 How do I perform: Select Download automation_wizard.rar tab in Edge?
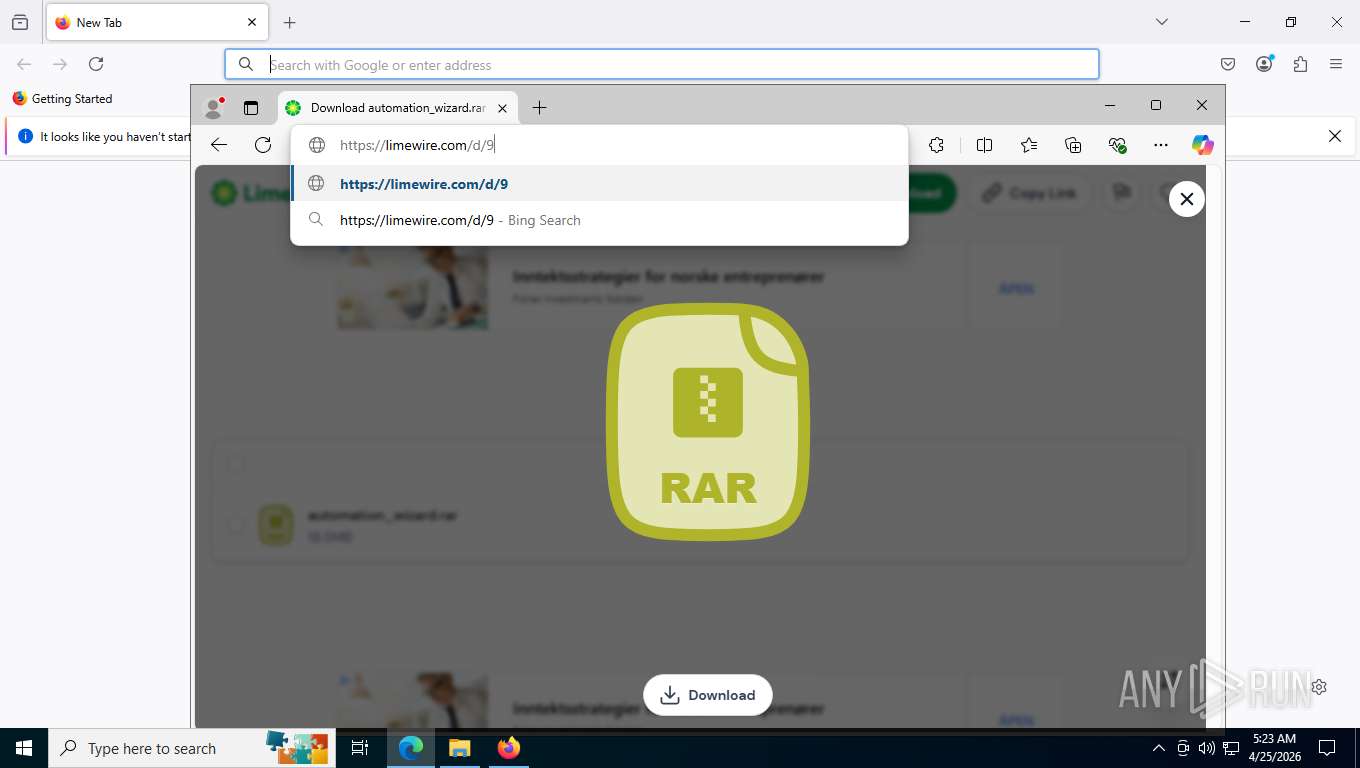pyautogui.click(x=397, y=107)
